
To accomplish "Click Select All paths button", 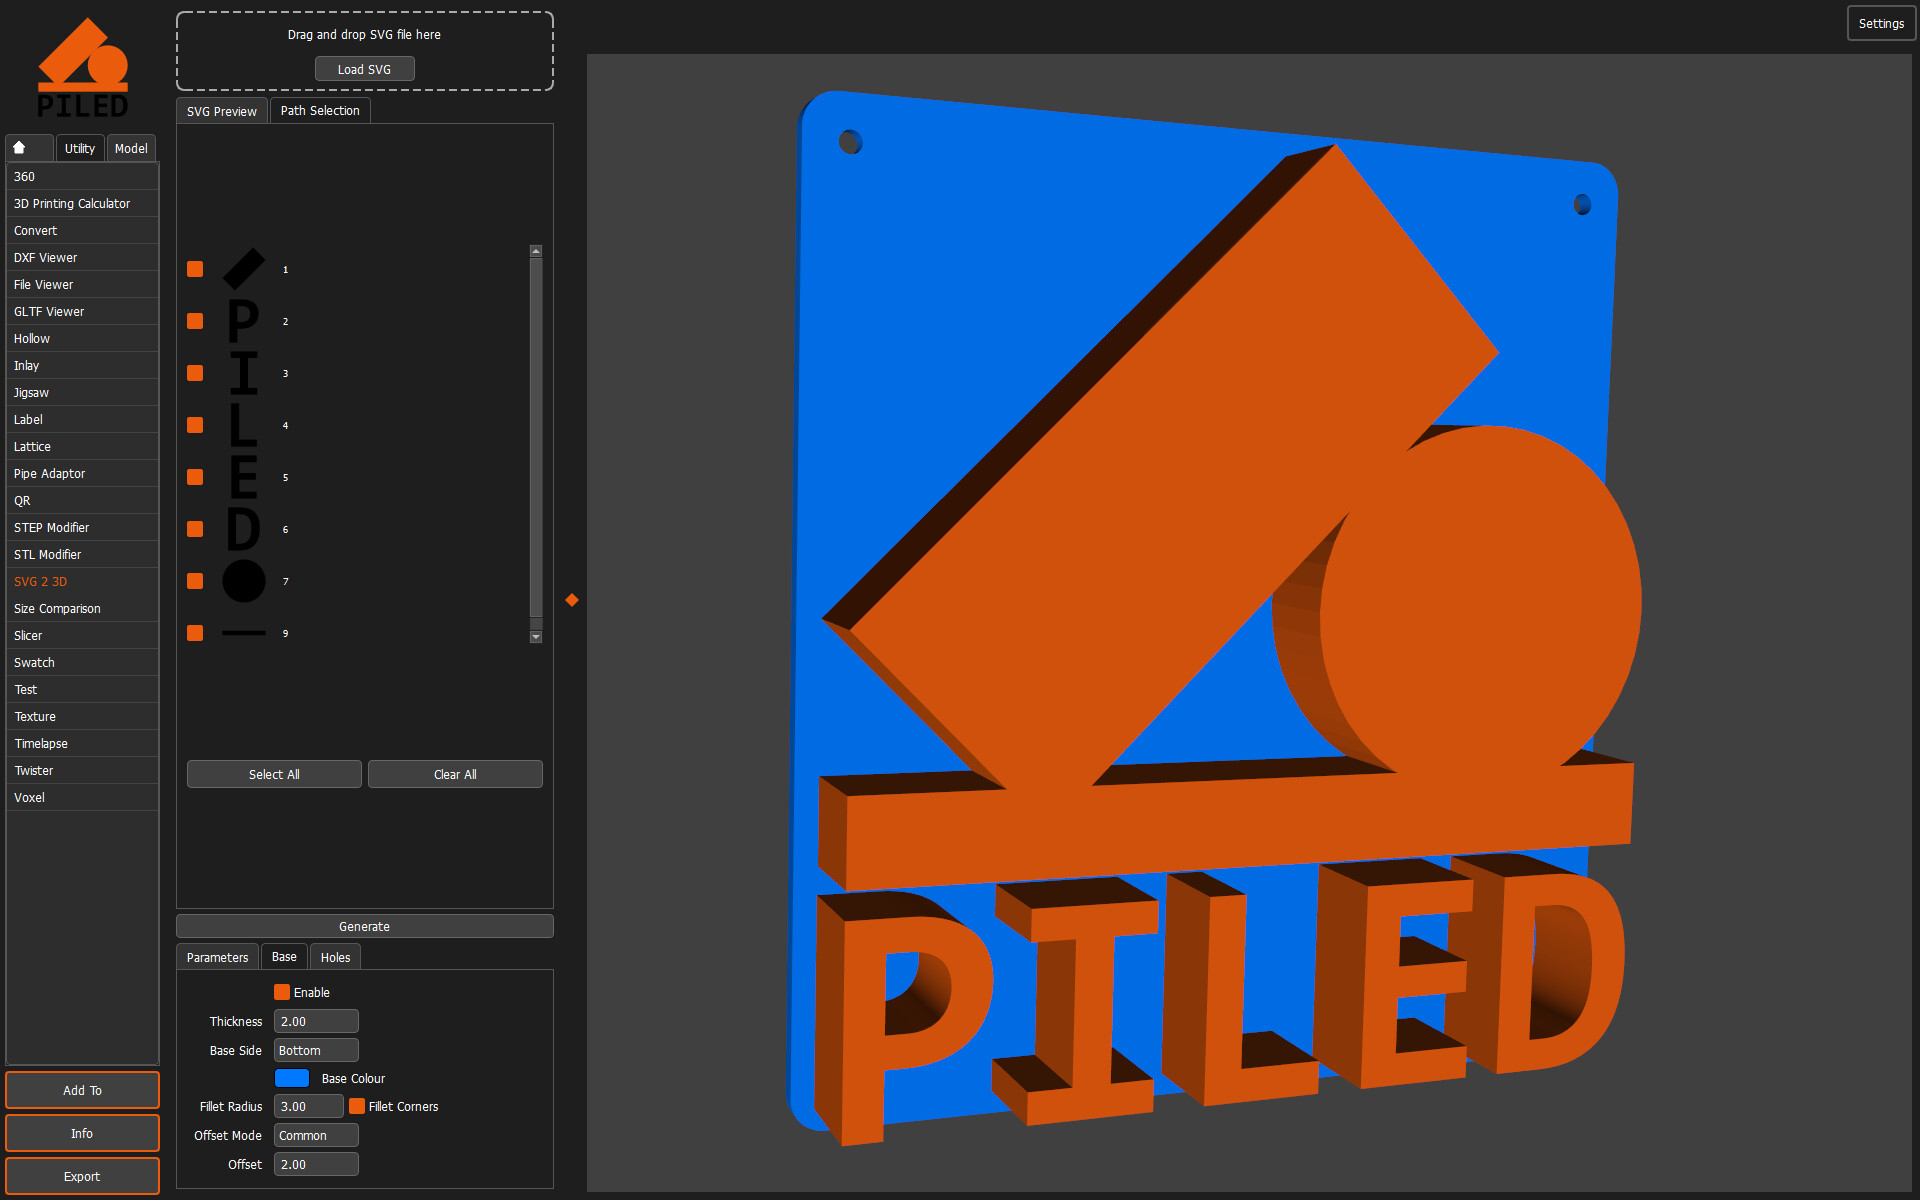I will coord(274,774).
